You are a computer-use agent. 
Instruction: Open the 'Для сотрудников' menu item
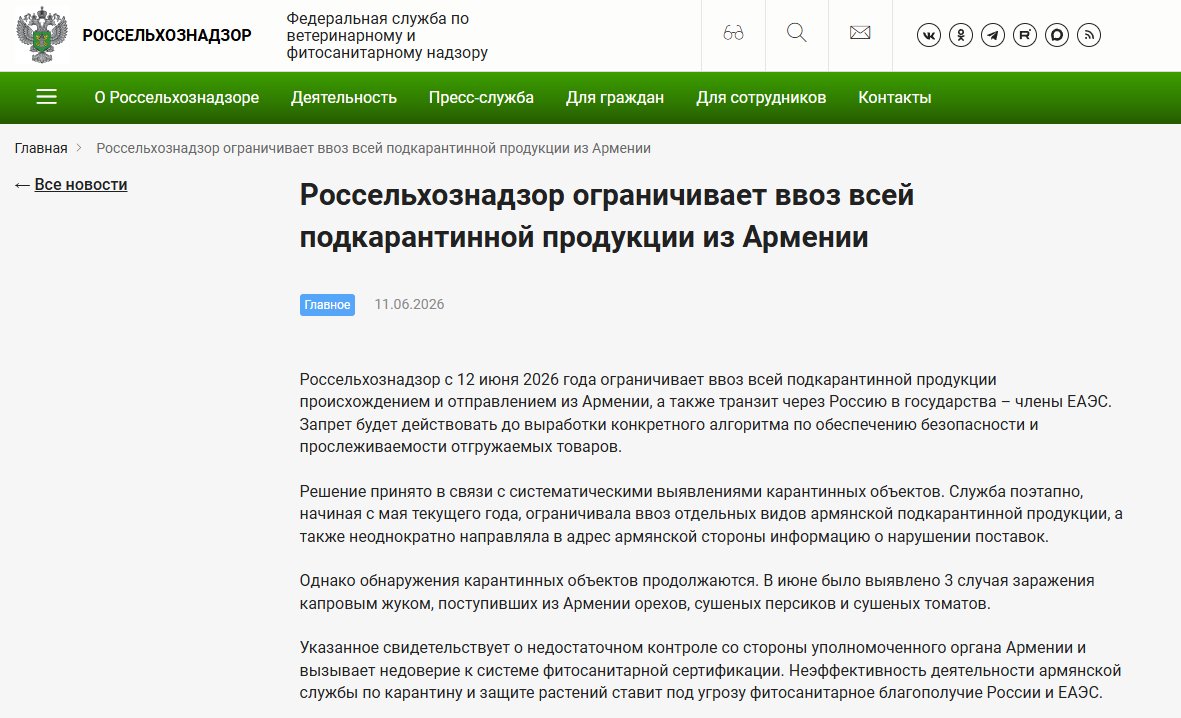[761, 97]
